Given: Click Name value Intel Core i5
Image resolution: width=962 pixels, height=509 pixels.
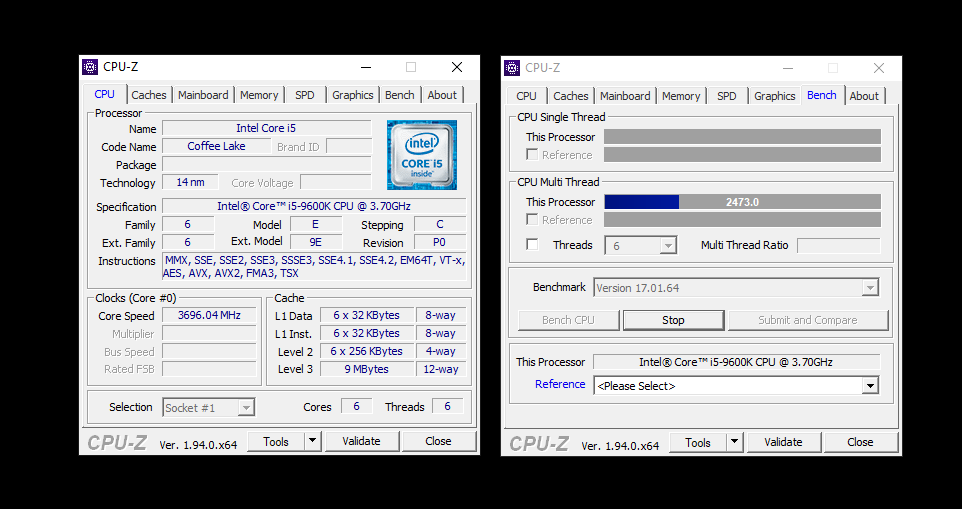Looking at the screenshot, I should [266, 128].
